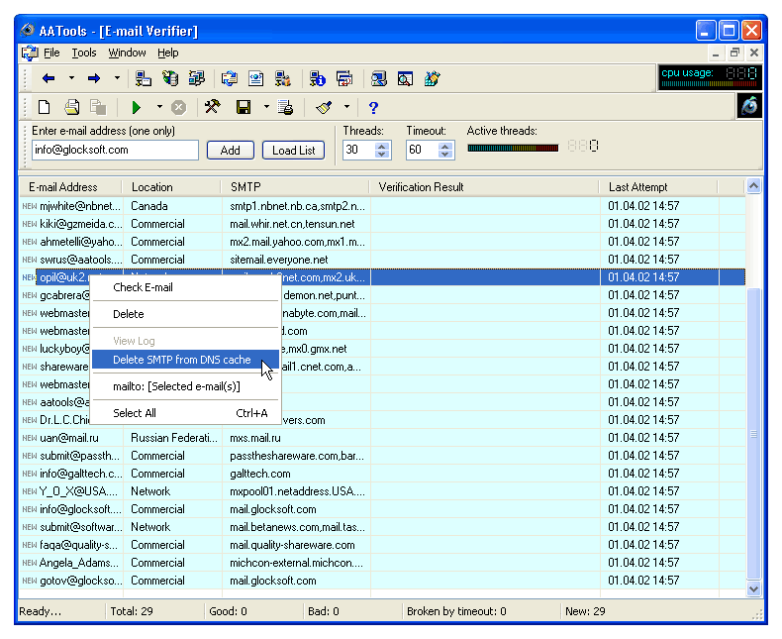
Task: Click the registry cubes toolbar icon
Action: 432,78
